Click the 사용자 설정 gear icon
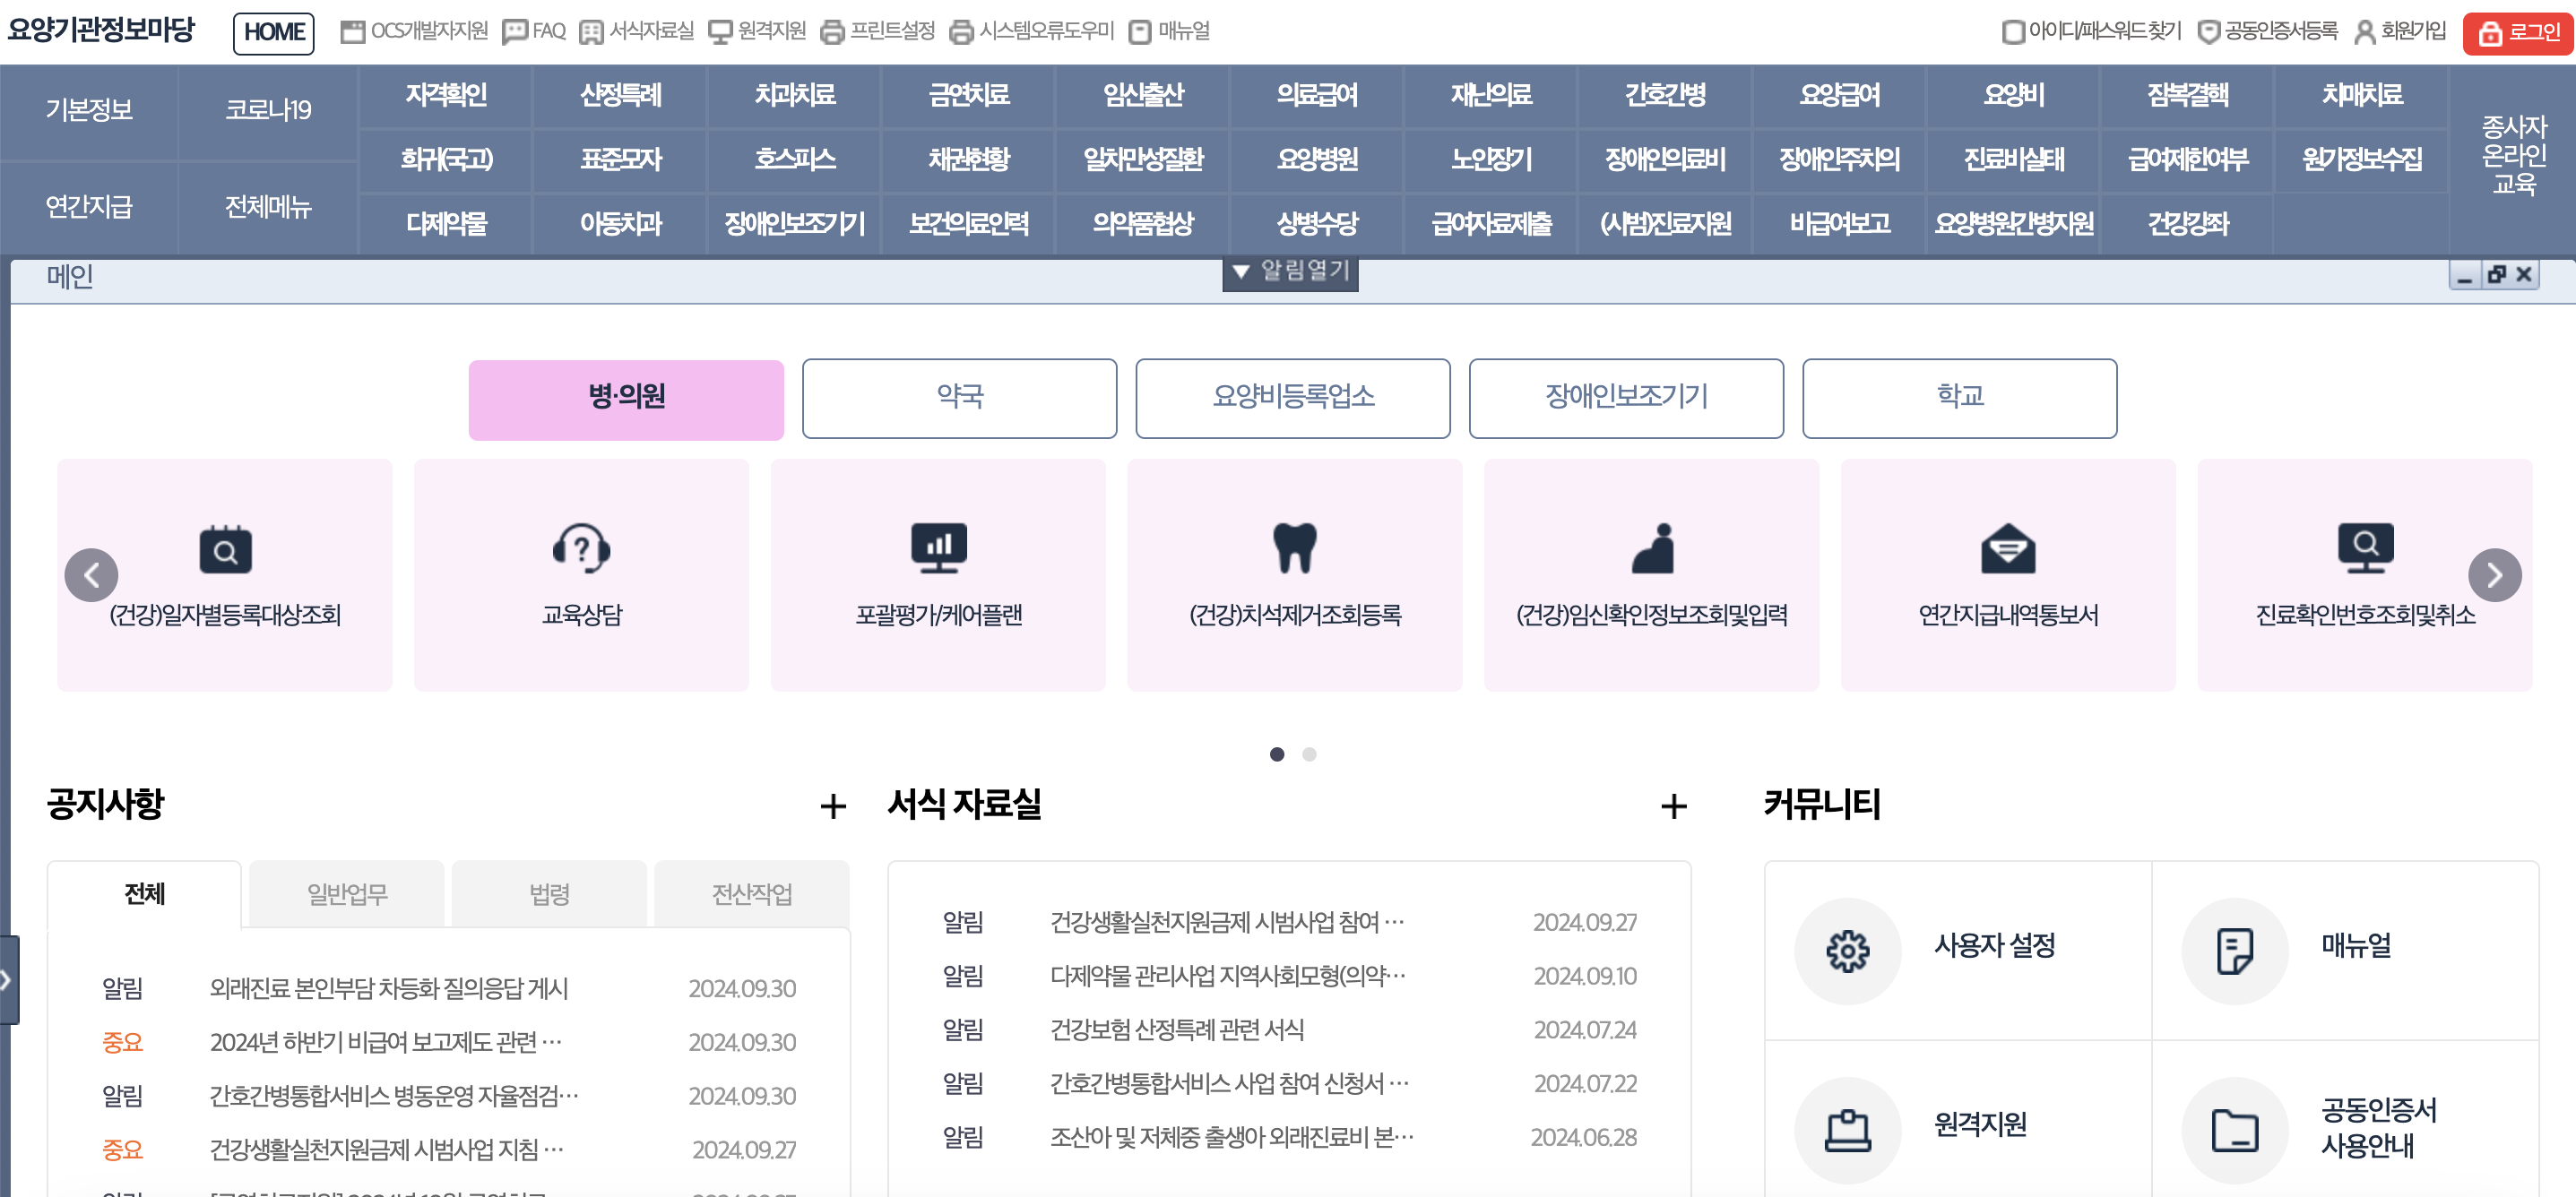Screen dimensions: 2576x1197 (1848, 951)
